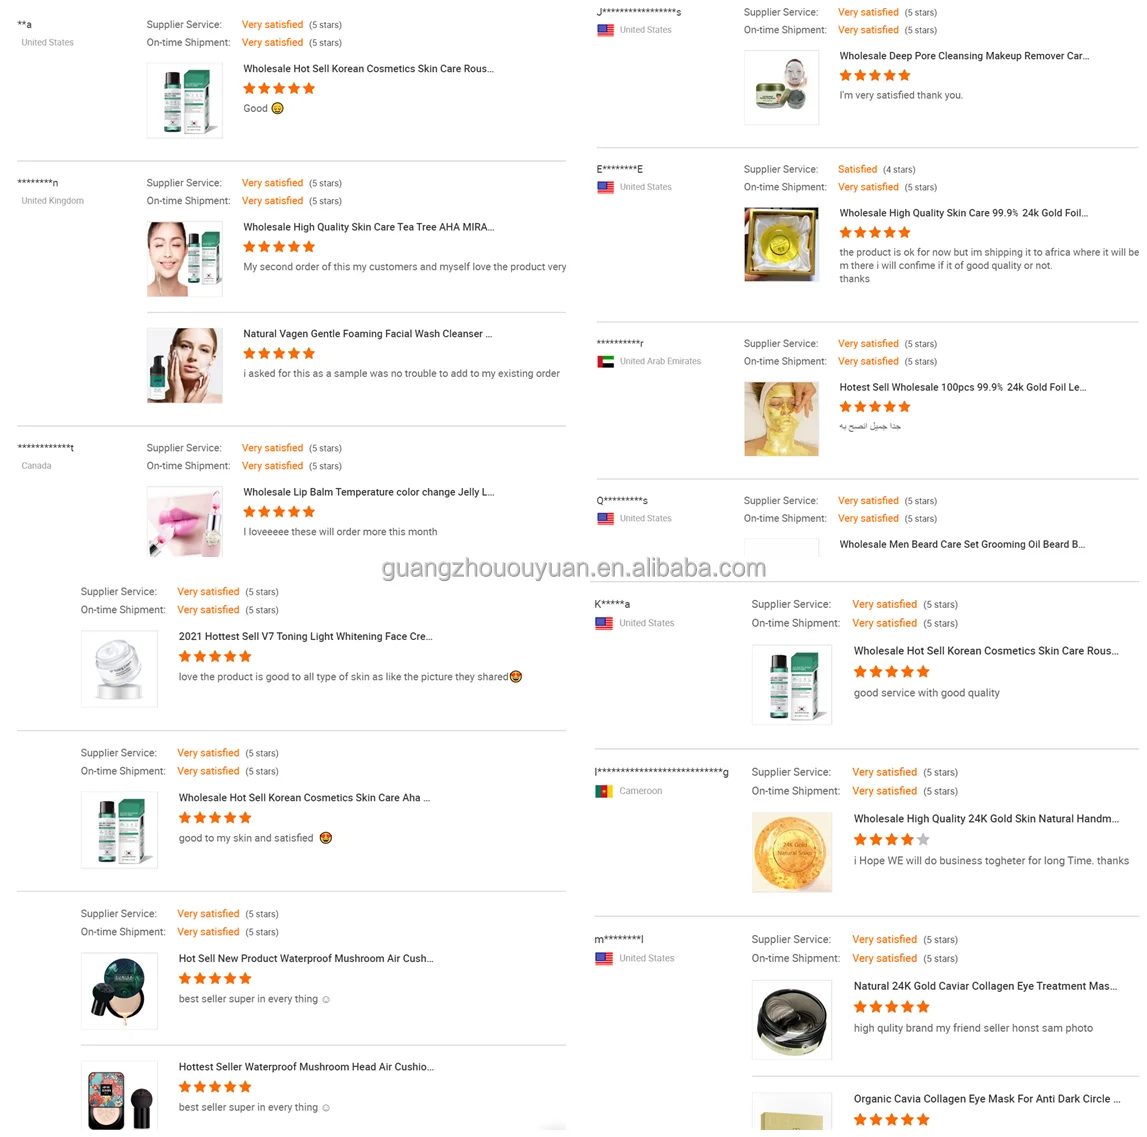Open "Hot Sell New Product Waterproof Mushroom" link
The image size is (1147, 1137).
(x=305, y=958)
